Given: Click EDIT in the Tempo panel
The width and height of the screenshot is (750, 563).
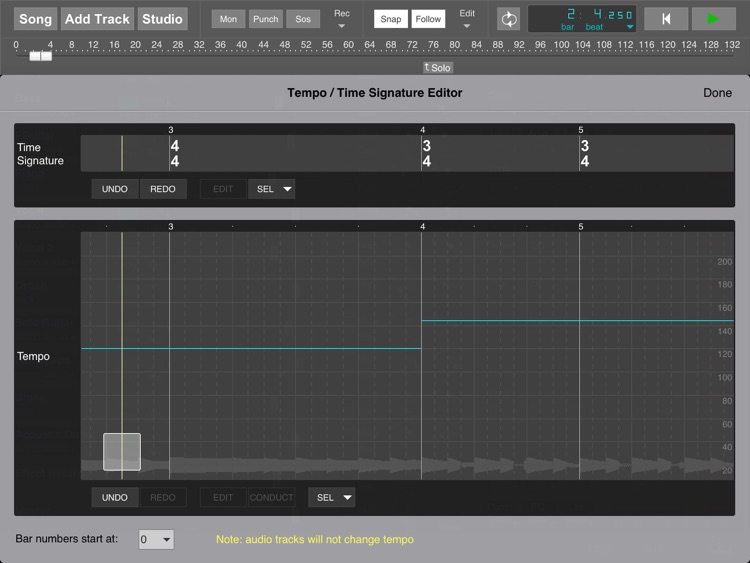Looking at the screenshot, I should (223, 497).
